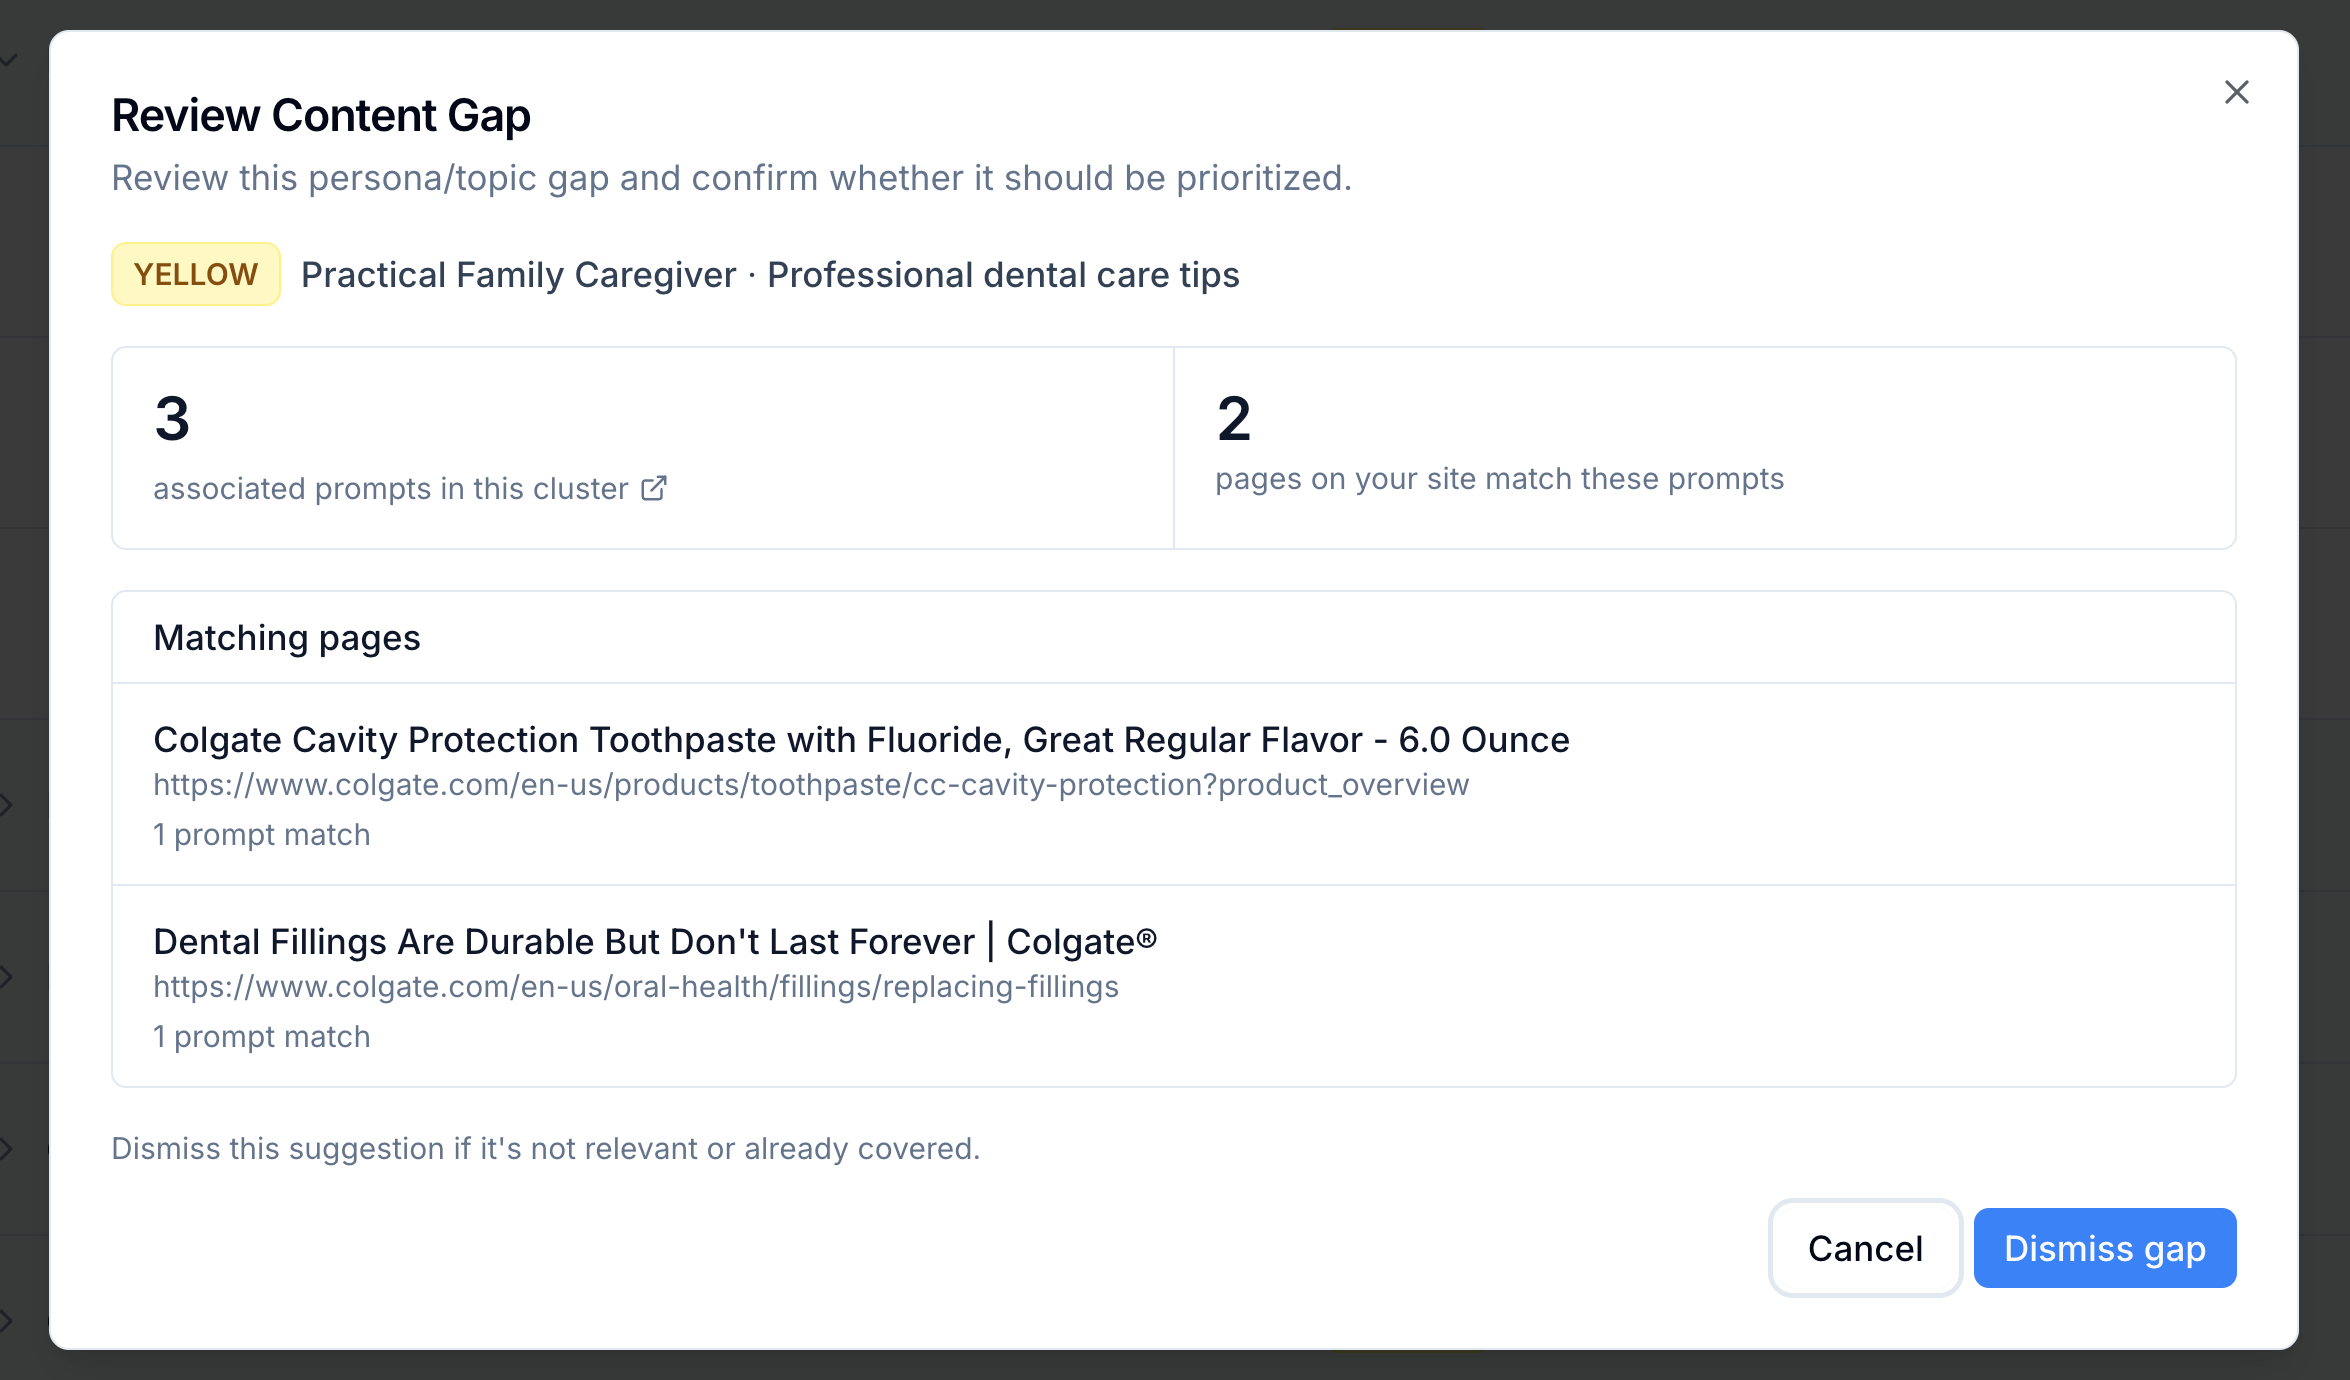Click the replacing-fillings oral-health URL

pos(635,987)
